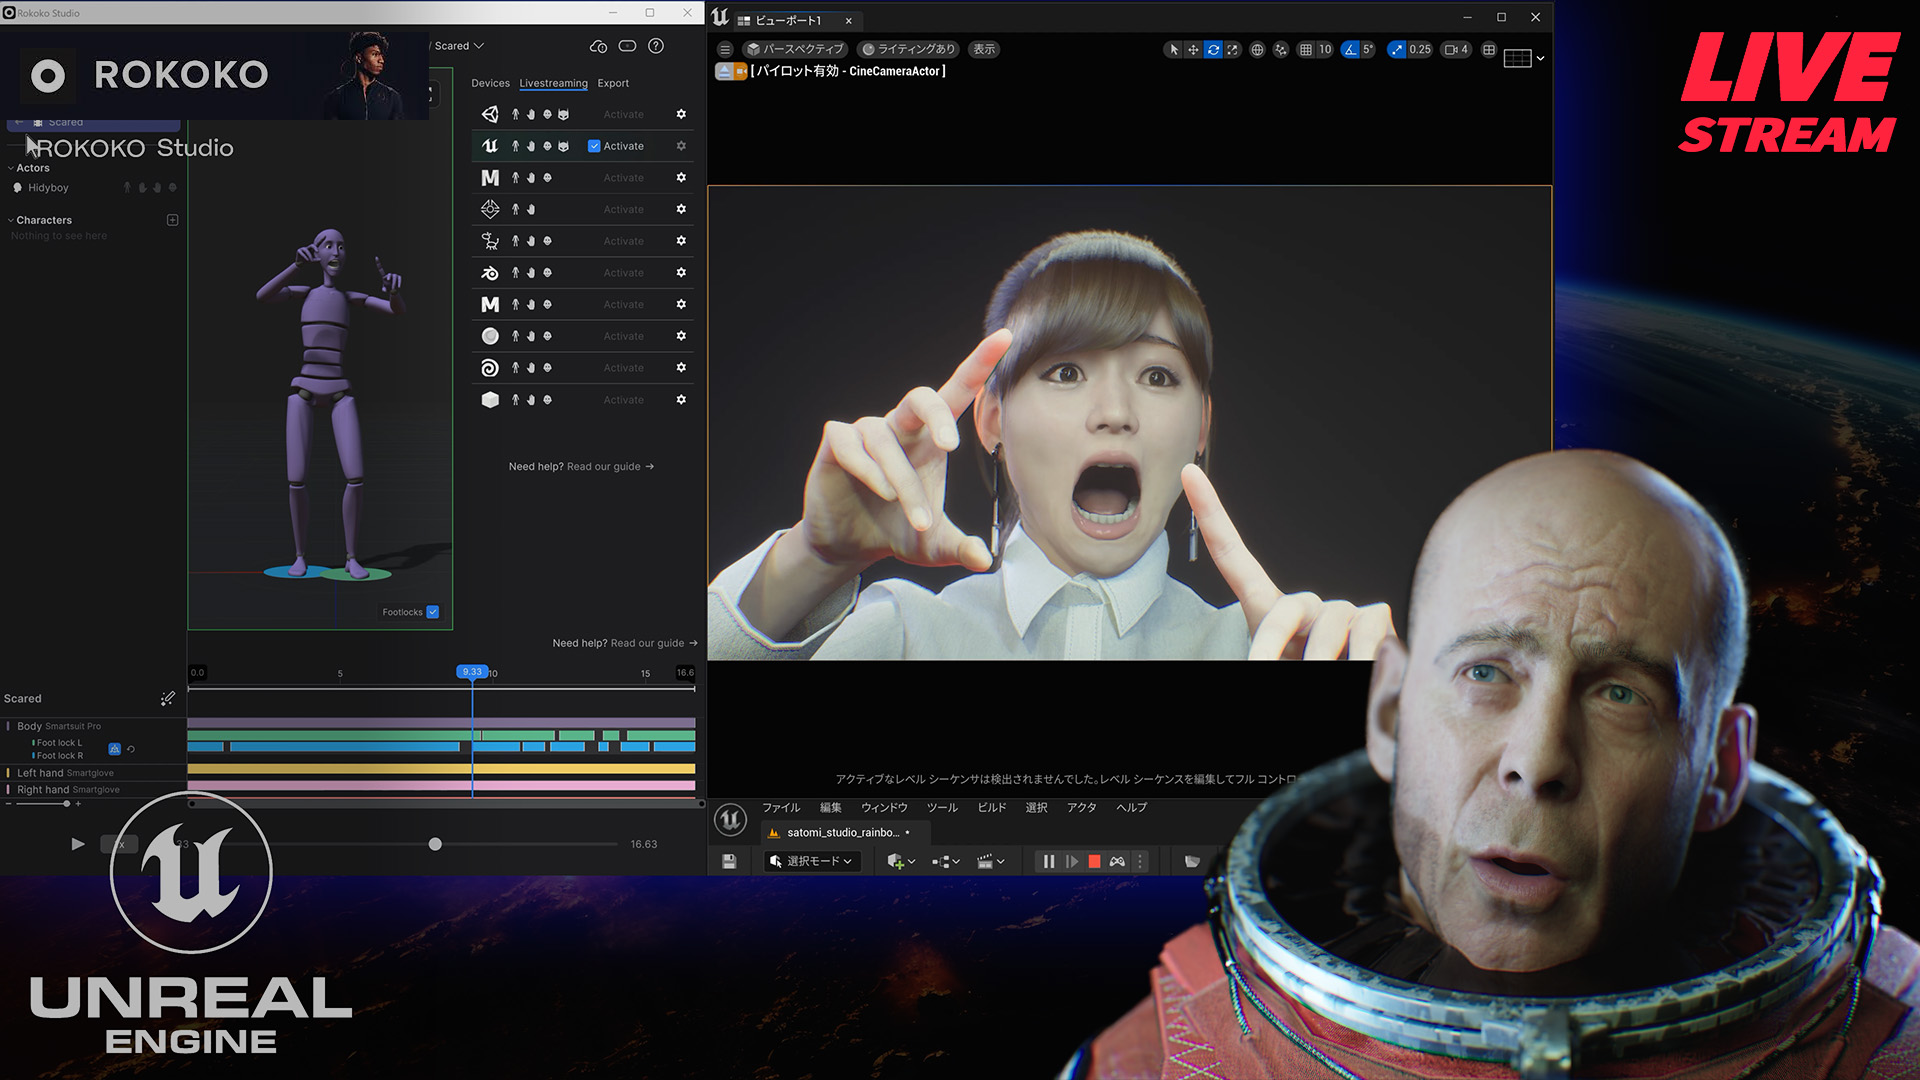Open the ヘルプ menu in Unreal
Image resolution: width=1920 pixels, height=1080 pixels.
[1132, 807]
